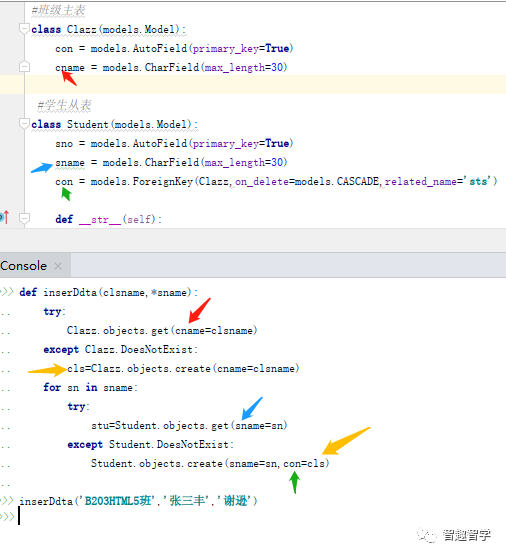Click the inserDdta function call line
506x557 pixels.
point(138,501)
